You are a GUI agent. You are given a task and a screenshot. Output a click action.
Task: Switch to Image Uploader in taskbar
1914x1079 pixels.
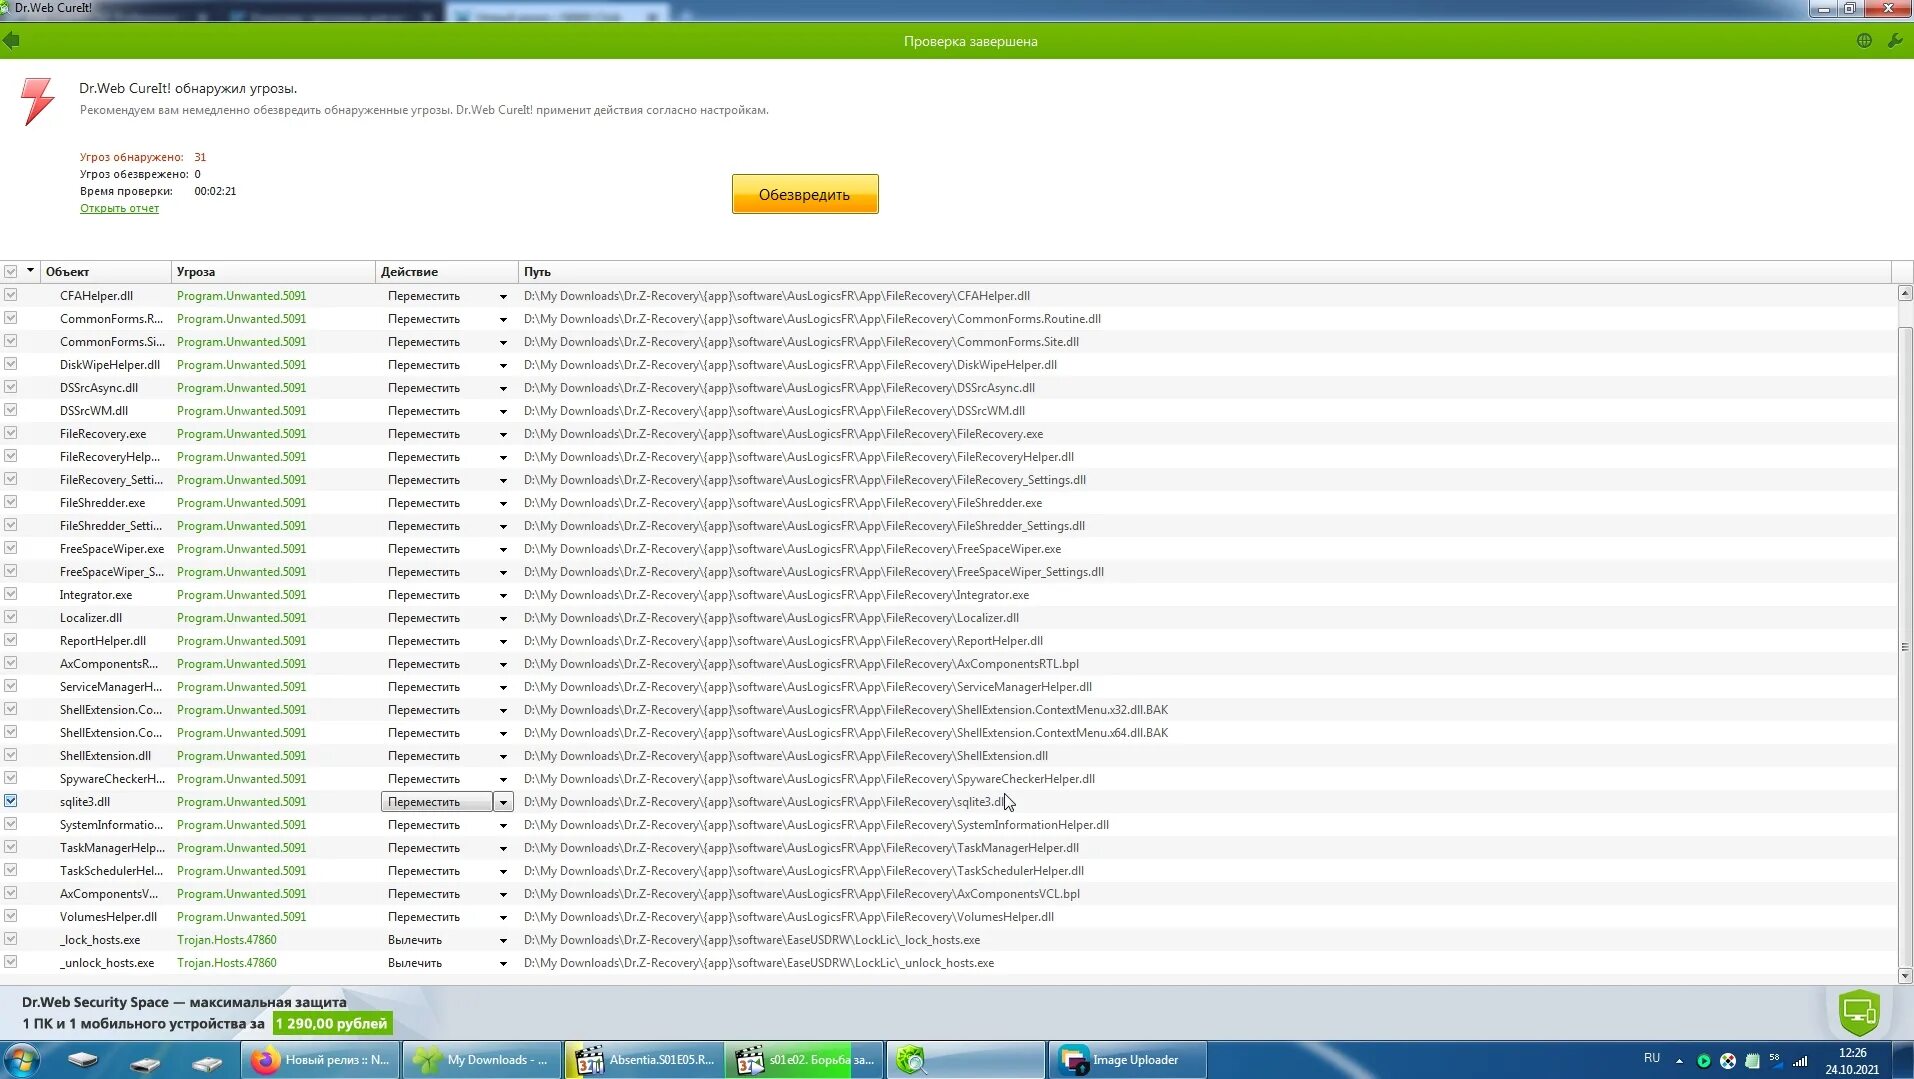[1128, 1060]
